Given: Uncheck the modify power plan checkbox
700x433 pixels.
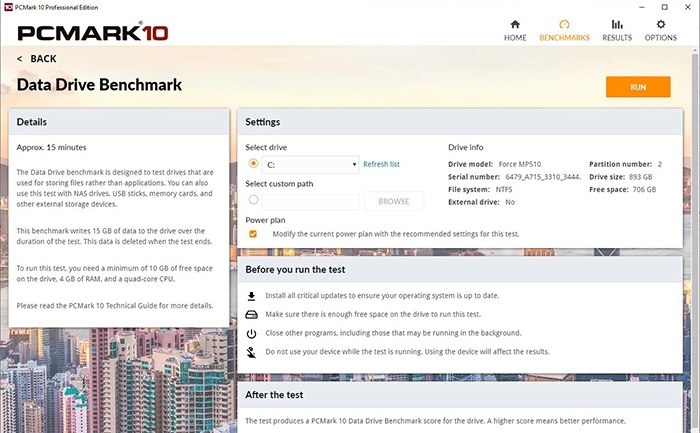Looking at the screenshot, I should (x=253, y=234).
